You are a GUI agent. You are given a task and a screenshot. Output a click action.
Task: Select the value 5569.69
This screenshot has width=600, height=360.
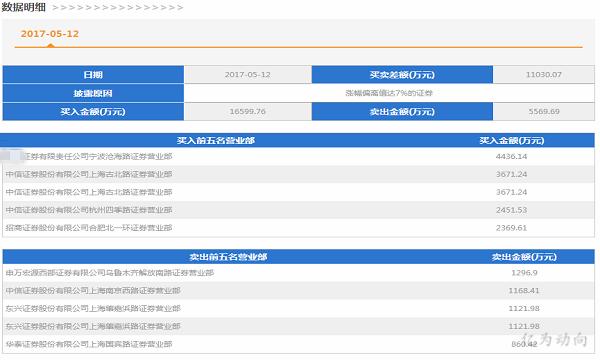[x=544, y=111]
